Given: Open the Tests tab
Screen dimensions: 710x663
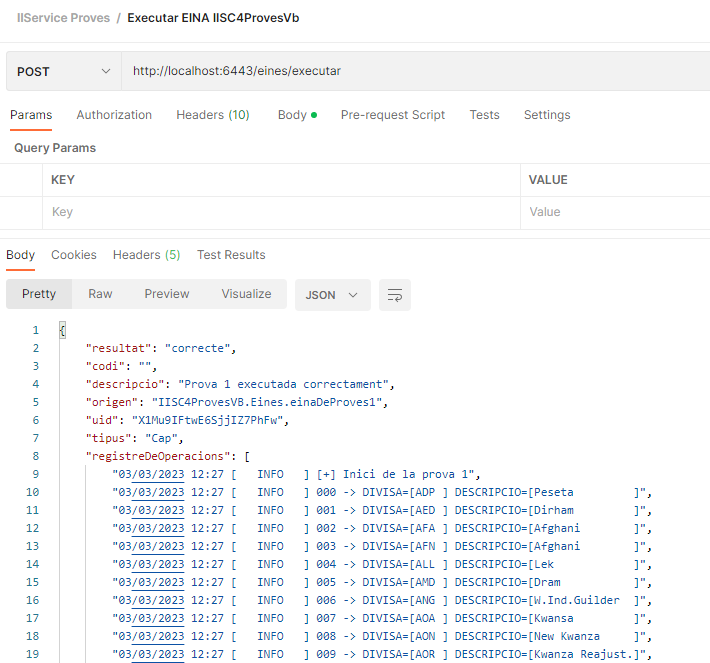Looking at the screenshot, I should click(484, 115).
